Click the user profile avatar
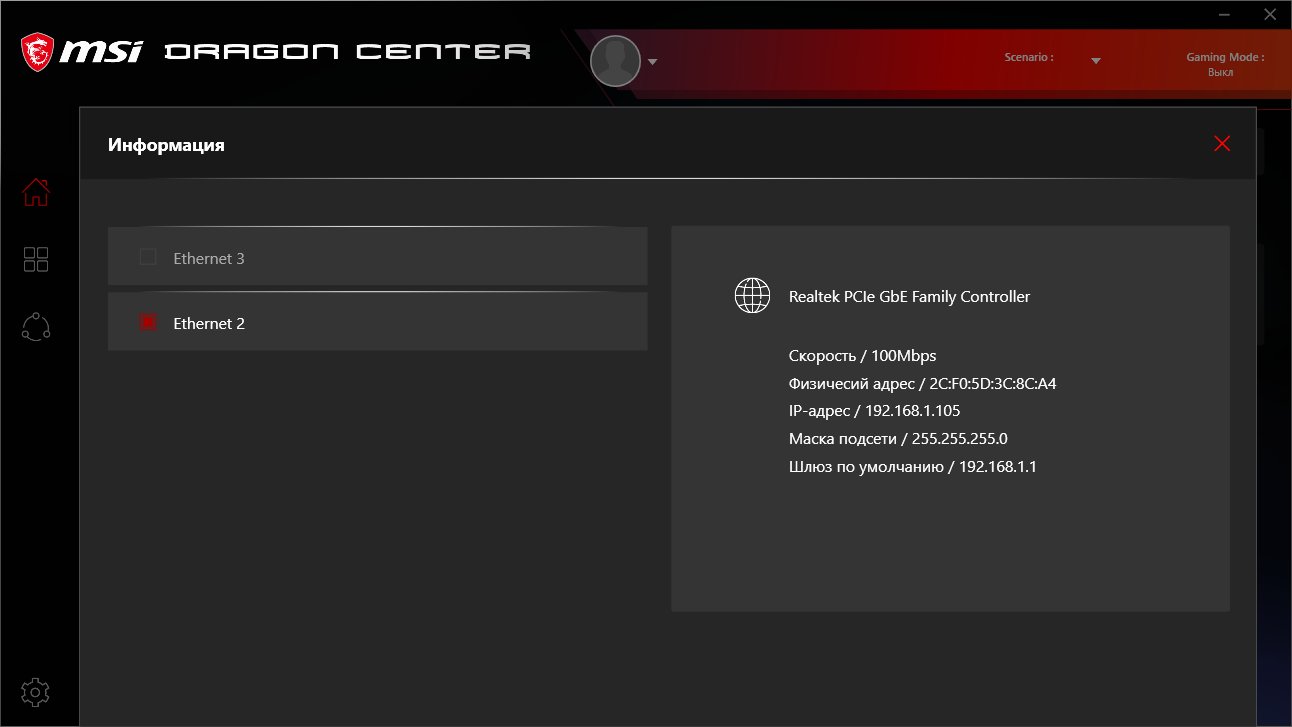 (615, 61)
